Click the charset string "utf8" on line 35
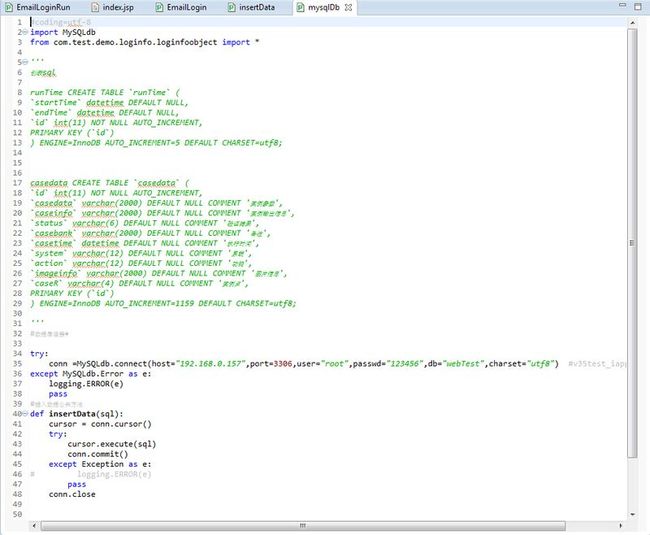This screenshot has height=535, width=650. 541,363
